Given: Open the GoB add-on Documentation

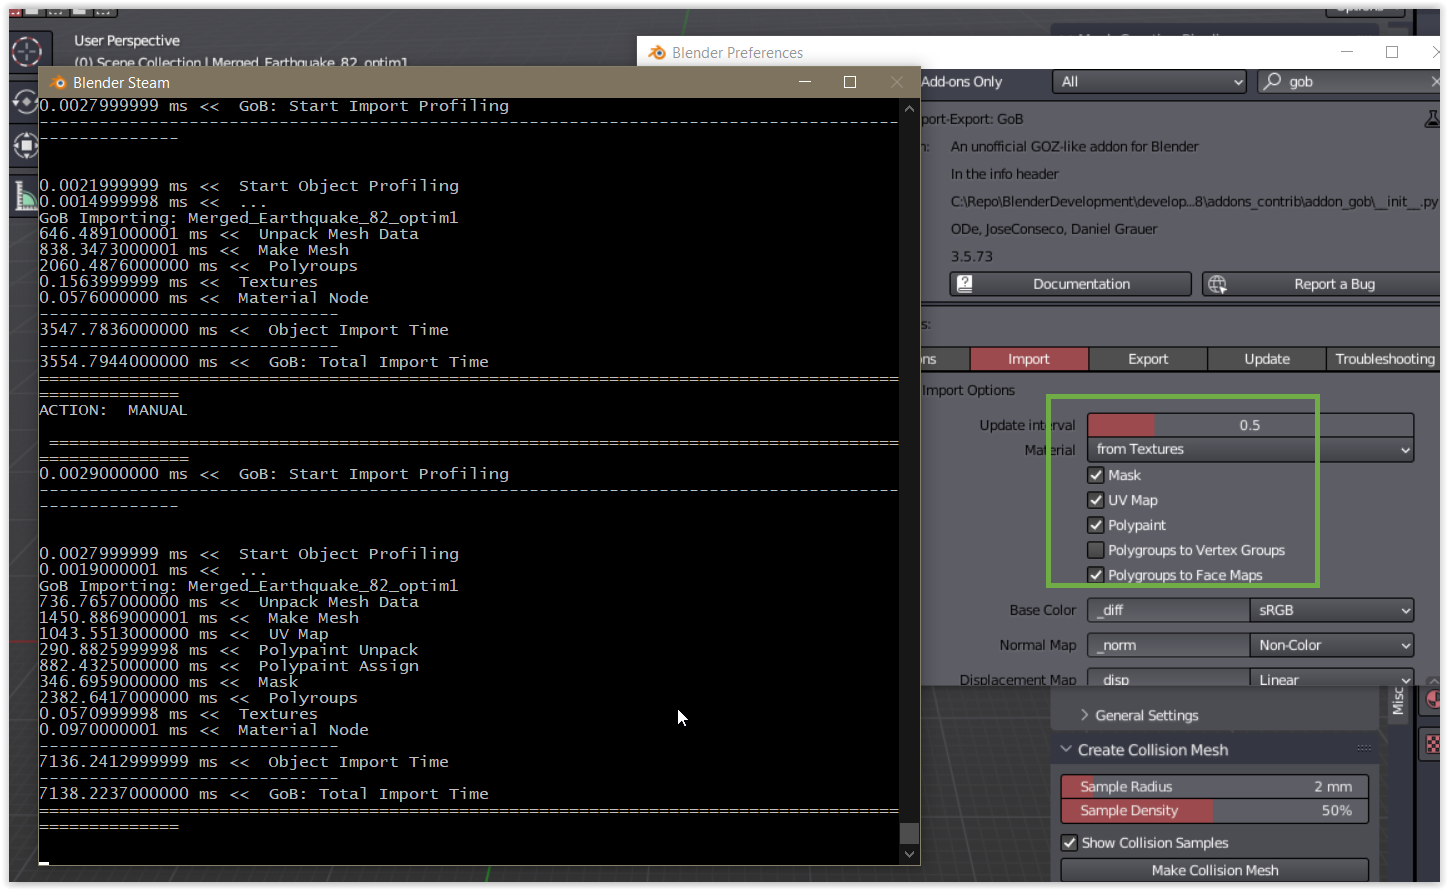Looking at the screenshot, I should pyautogui.click(x=1071, y=284).
